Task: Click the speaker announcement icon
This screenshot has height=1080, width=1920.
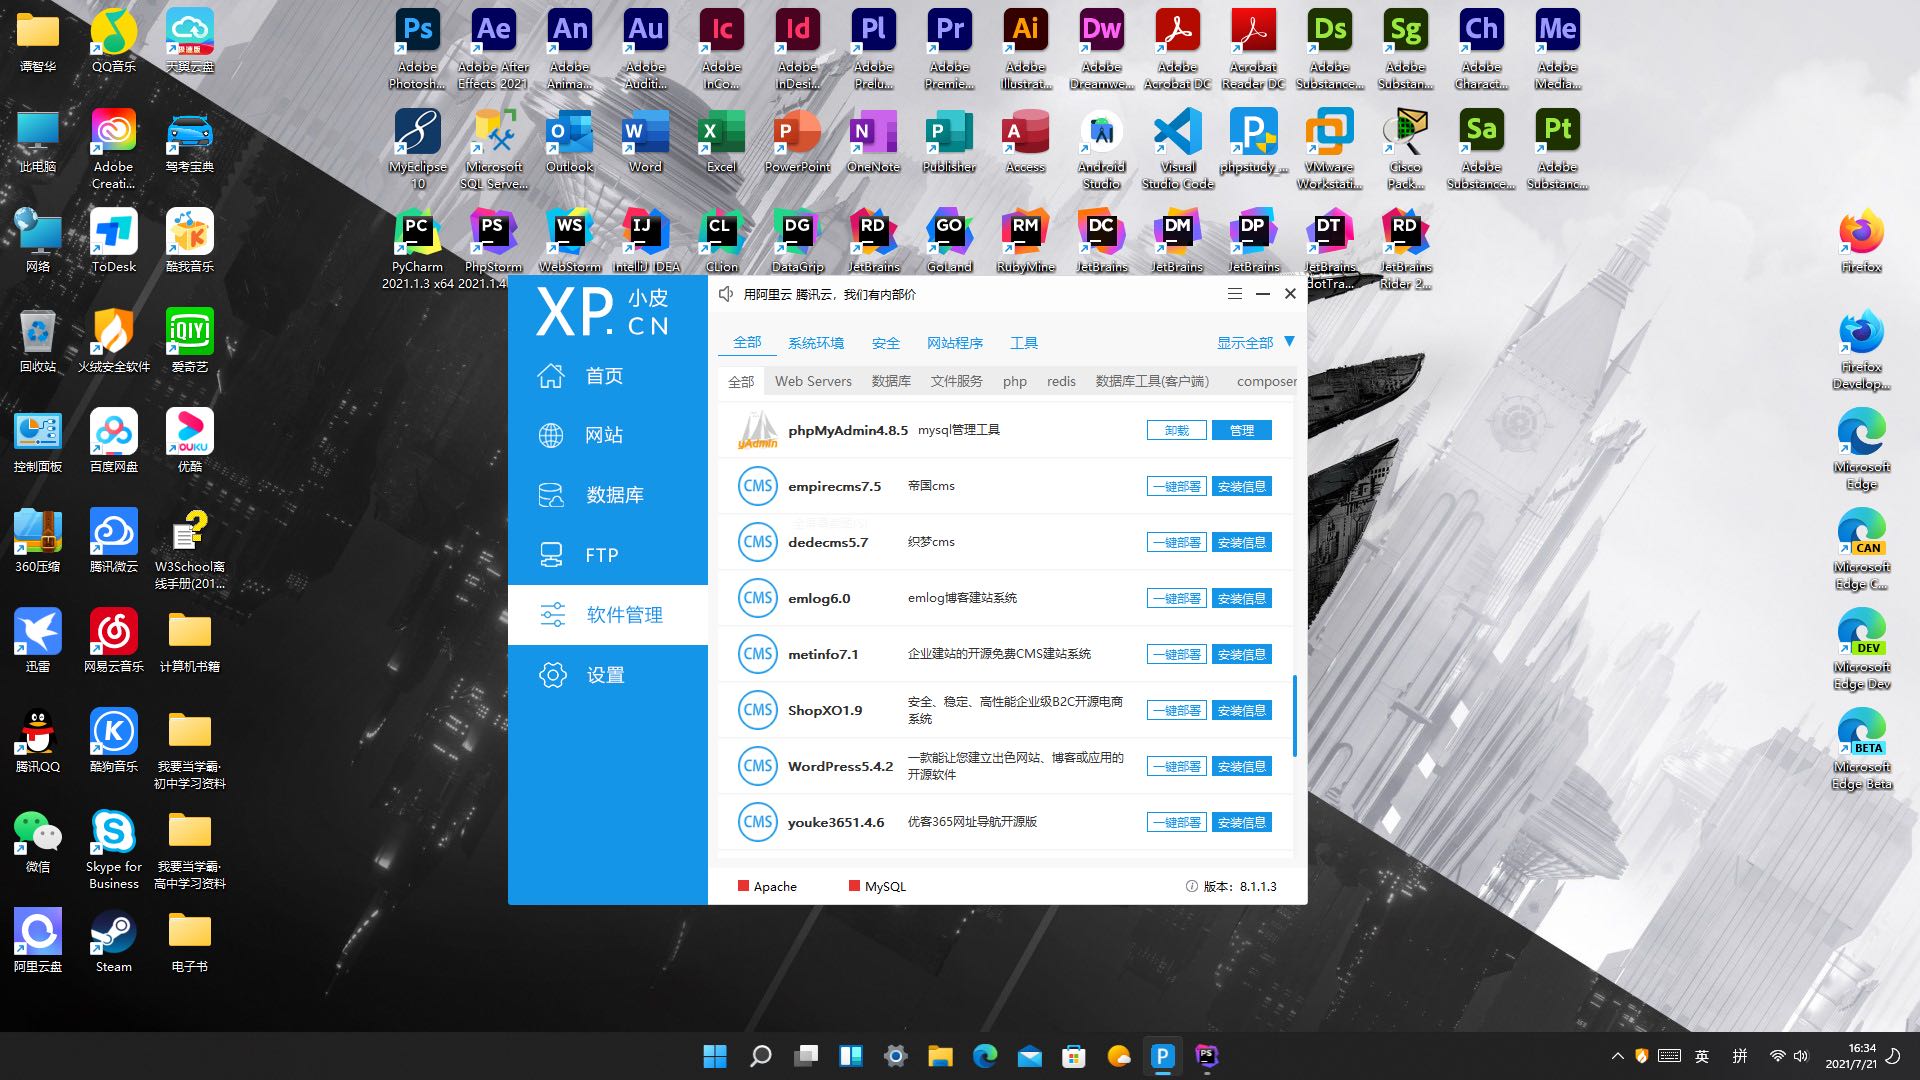Action: point(727,294)
